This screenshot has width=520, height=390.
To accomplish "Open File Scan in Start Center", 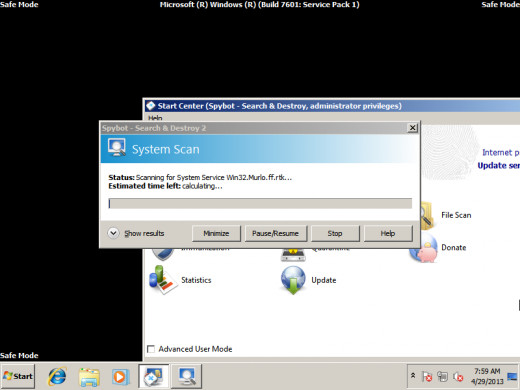I will (x=456, y=215).
